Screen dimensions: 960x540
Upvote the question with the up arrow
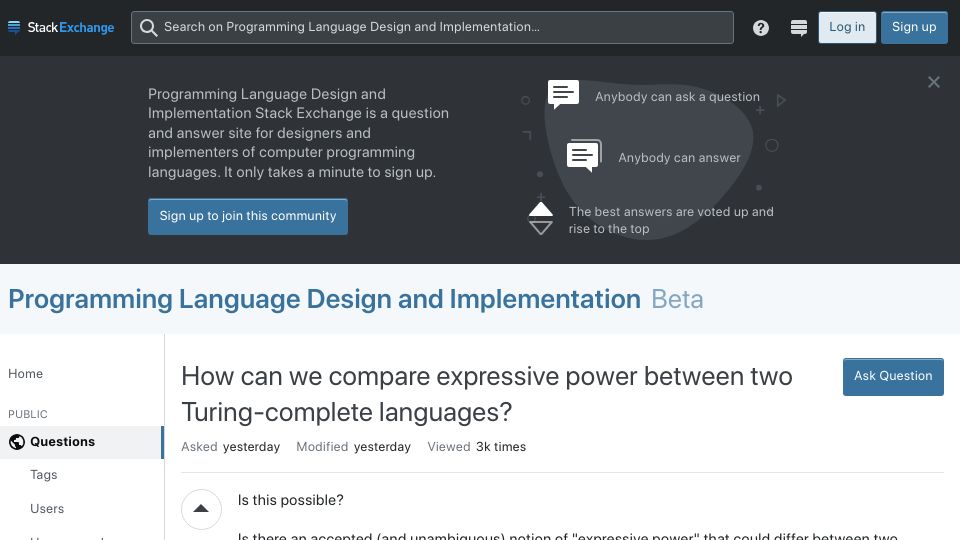point(201,509)
